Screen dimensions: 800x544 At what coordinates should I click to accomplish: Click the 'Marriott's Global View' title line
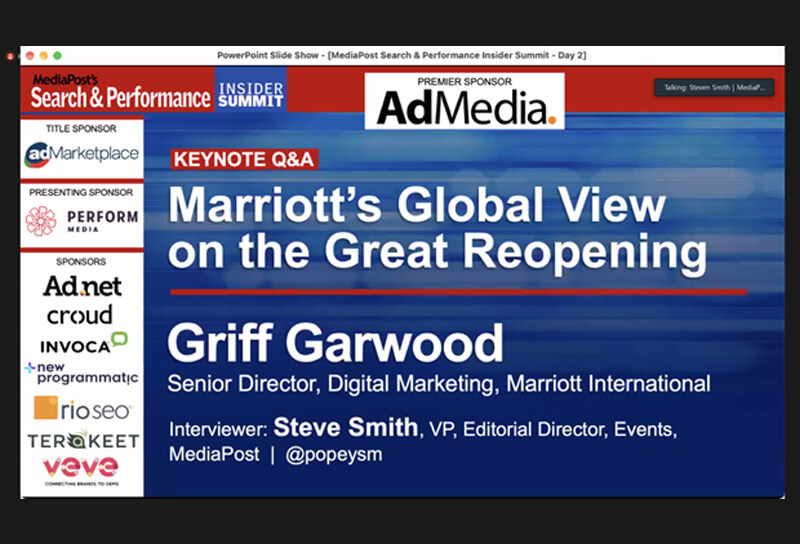417,205
